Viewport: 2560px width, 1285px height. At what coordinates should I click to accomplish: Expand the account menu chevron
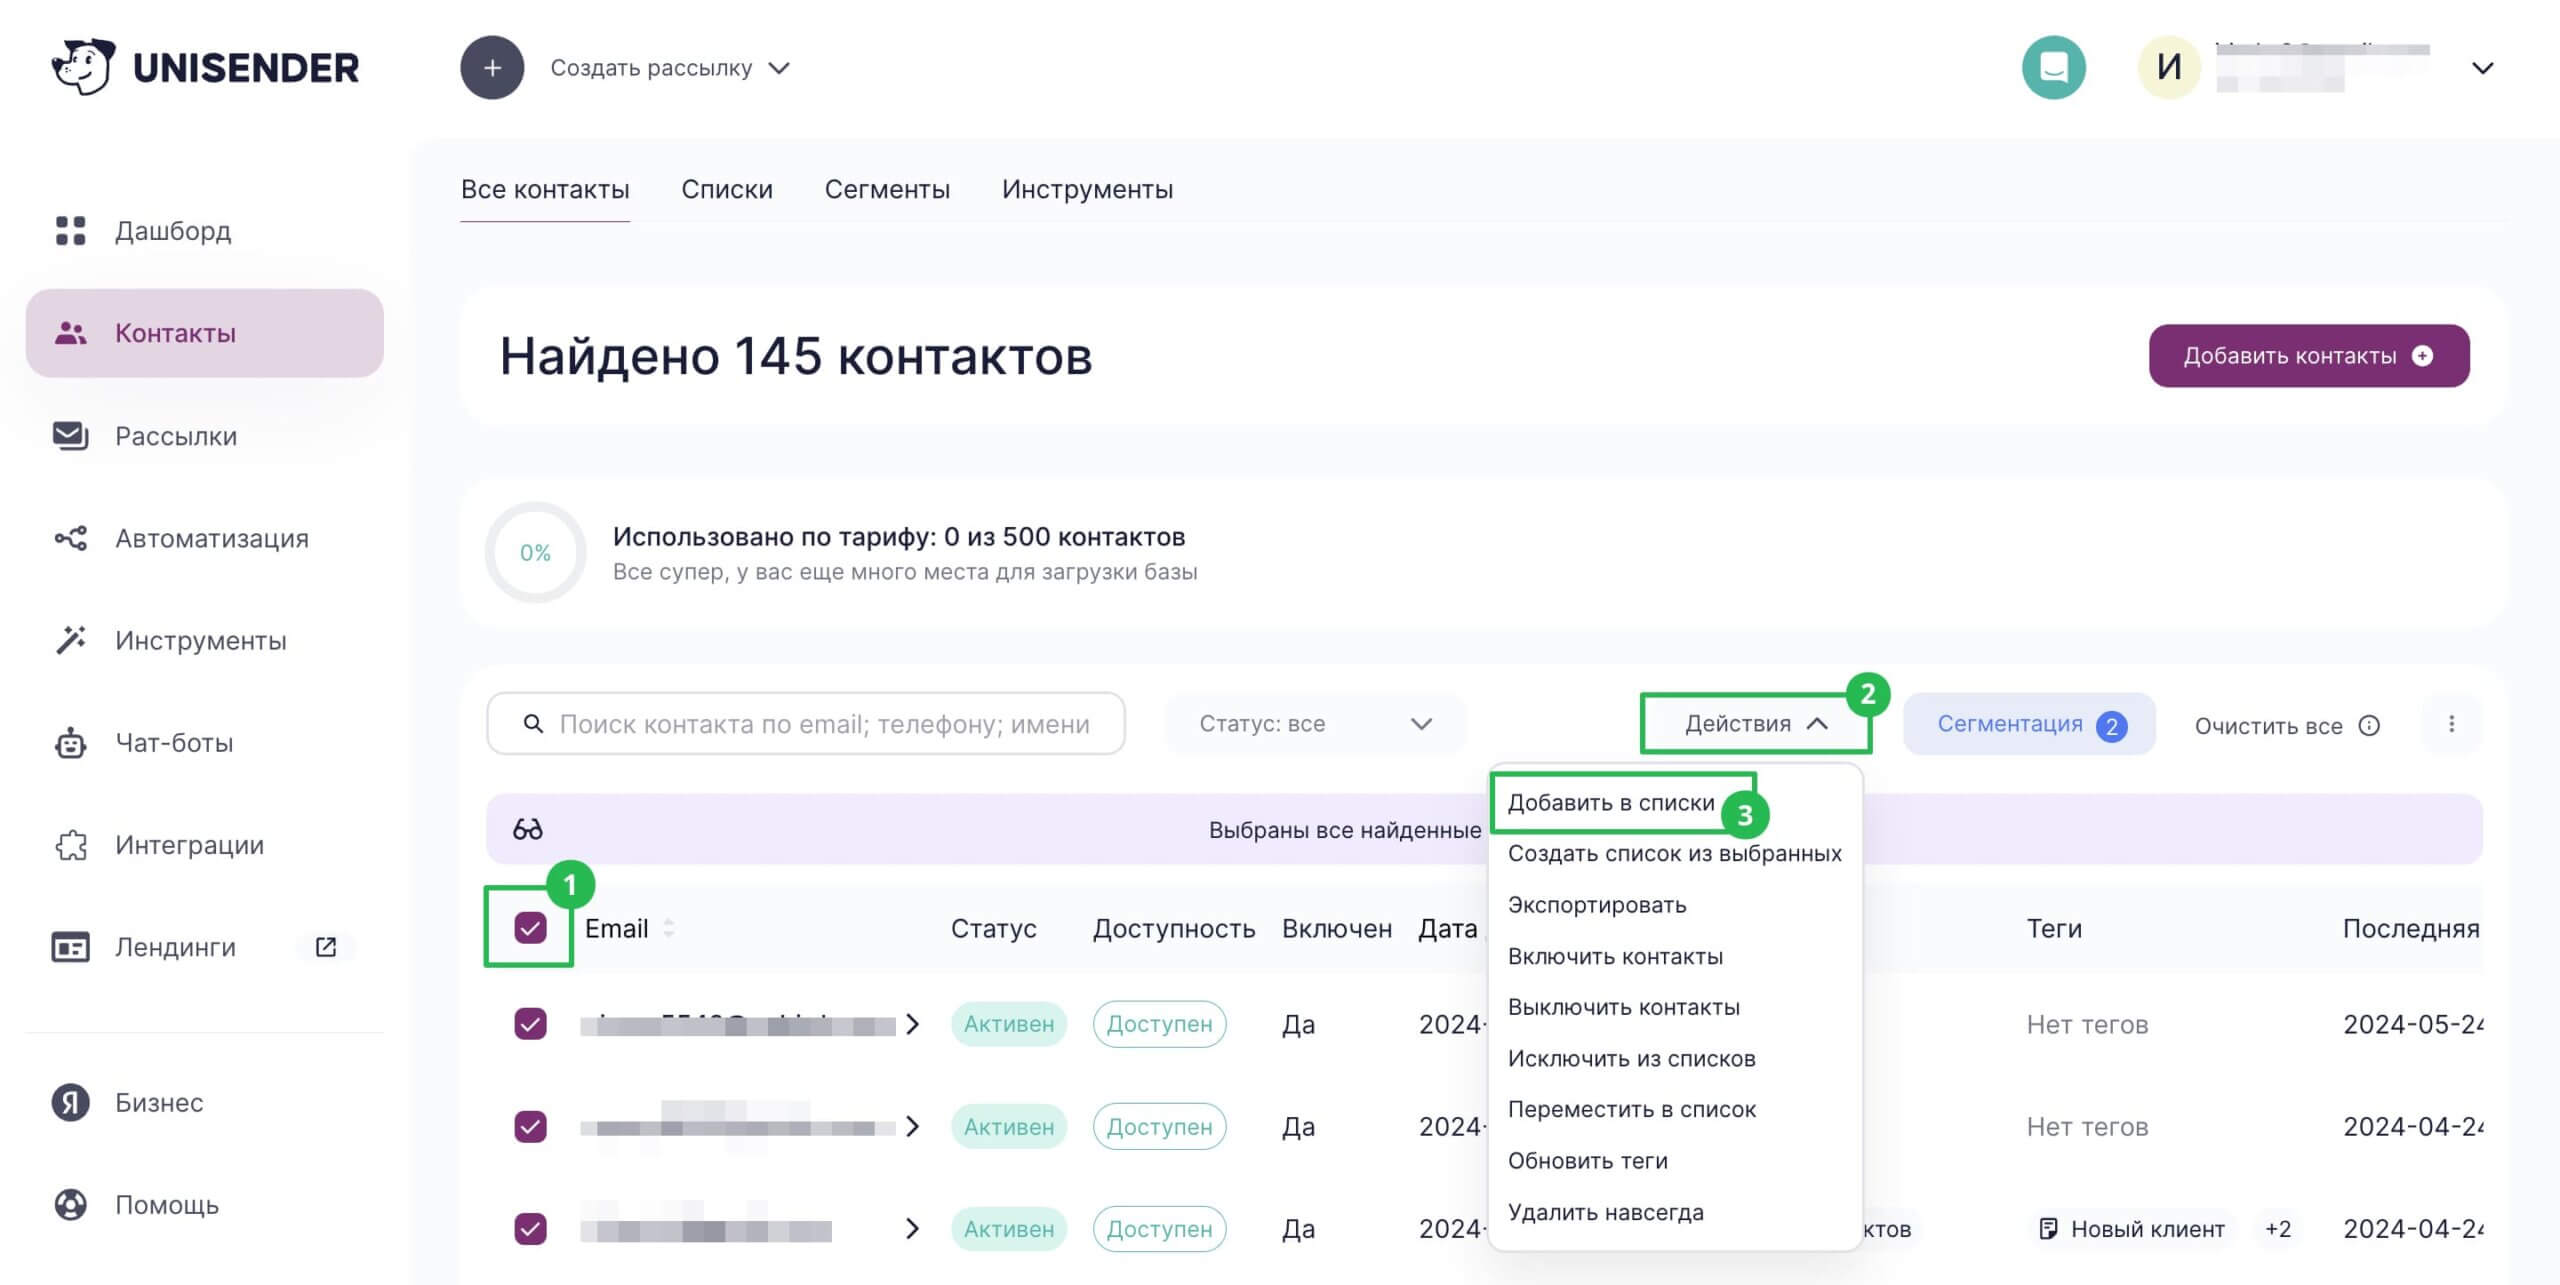[x=2482, y=68]
